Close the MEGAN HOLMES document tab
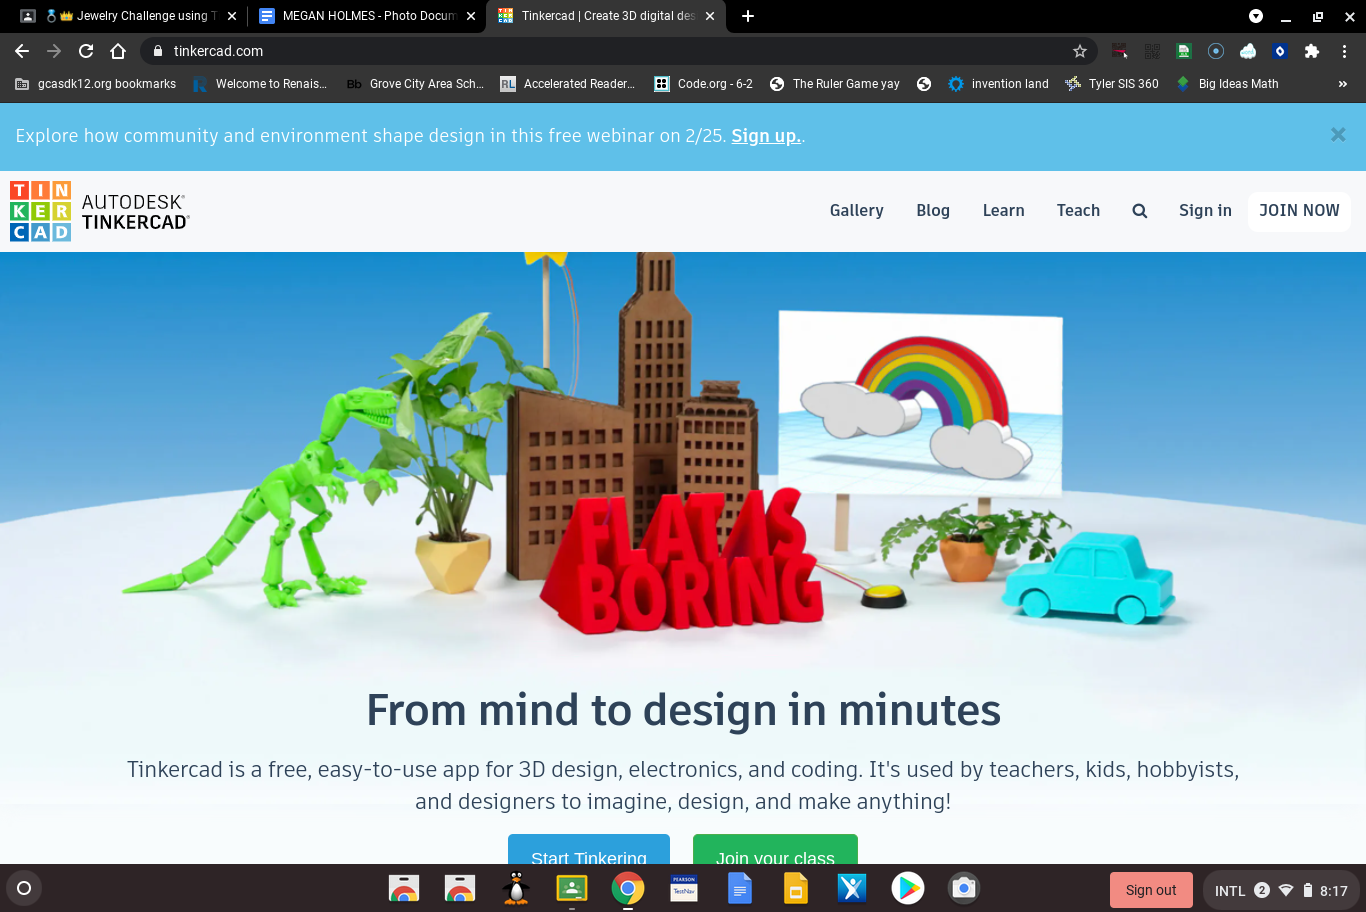The height and width of the screenshot is (912, 1366). click(471, 16)
